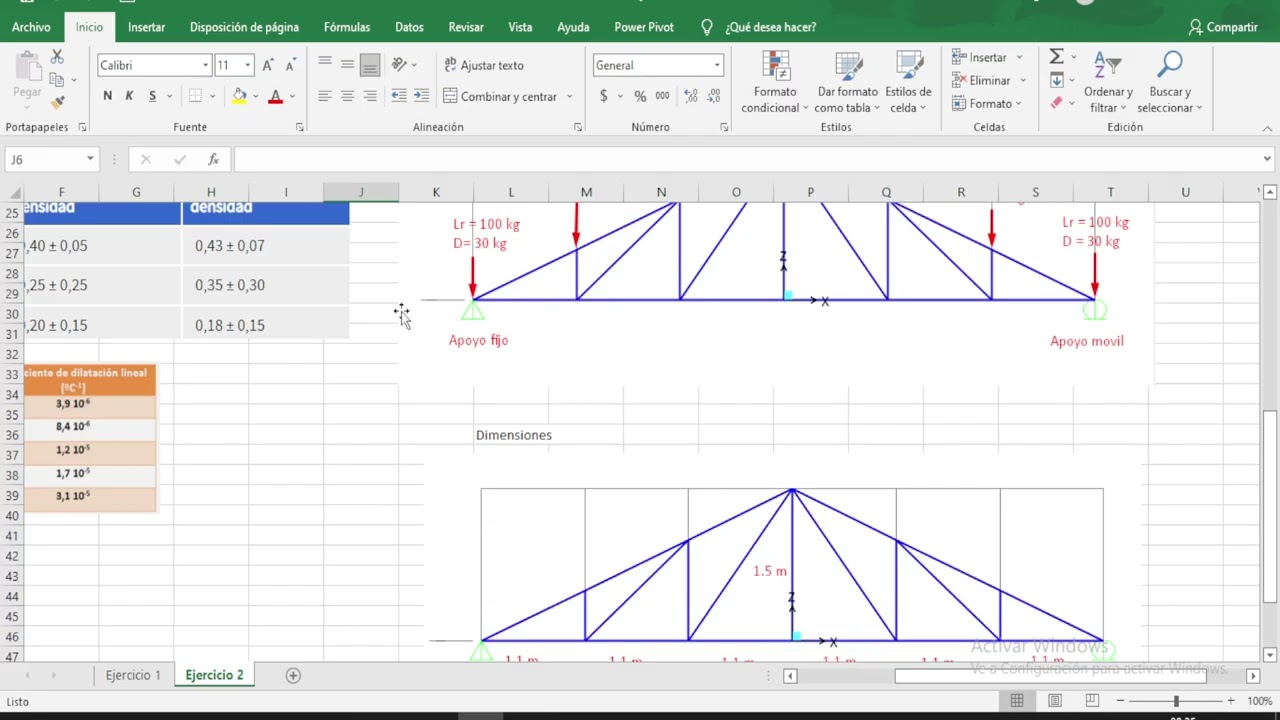Click the zoom slider handle
The width and height of the screenshot is (1280, 720).
pyautogui.click(x=1176, y=701)
